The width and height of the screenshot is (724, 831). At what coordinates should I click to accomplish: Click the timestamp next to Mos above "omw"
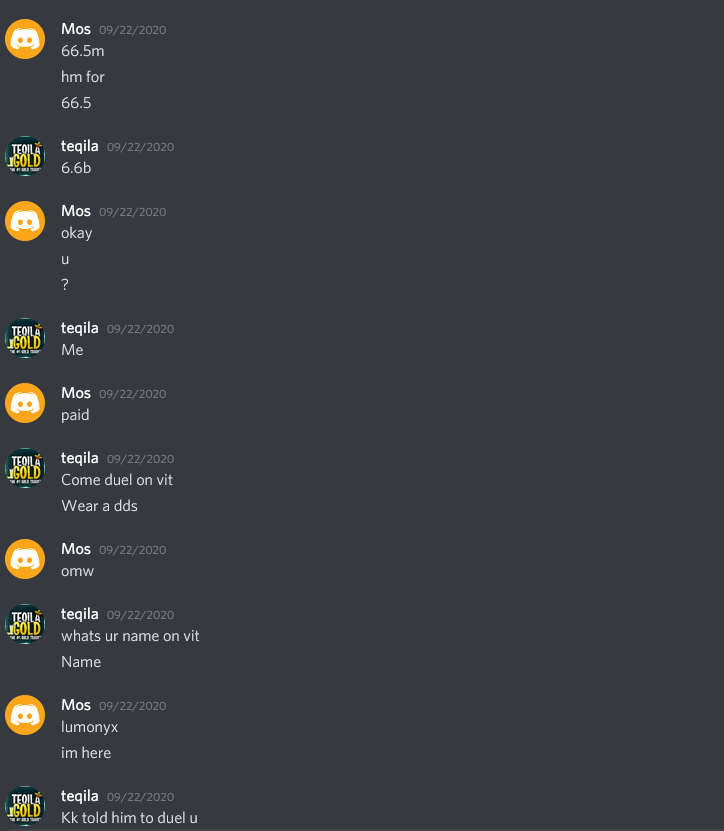click(133, 550)
